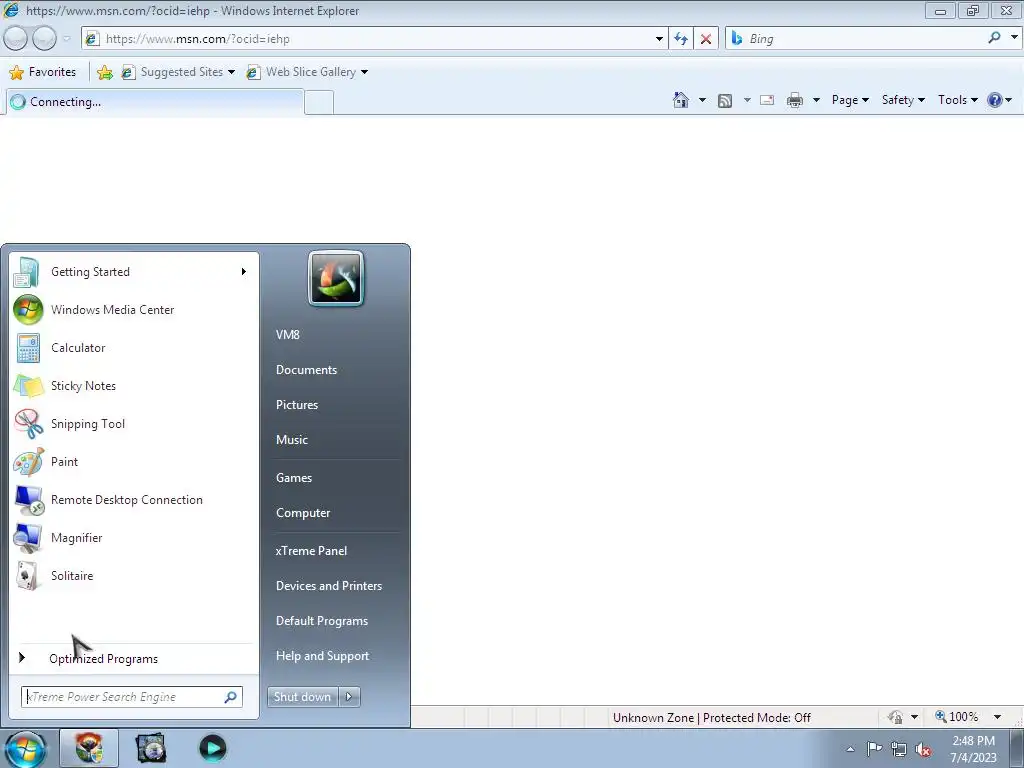
Task: Expand the Getting Started submenu arrow
Action: point(244,272)
